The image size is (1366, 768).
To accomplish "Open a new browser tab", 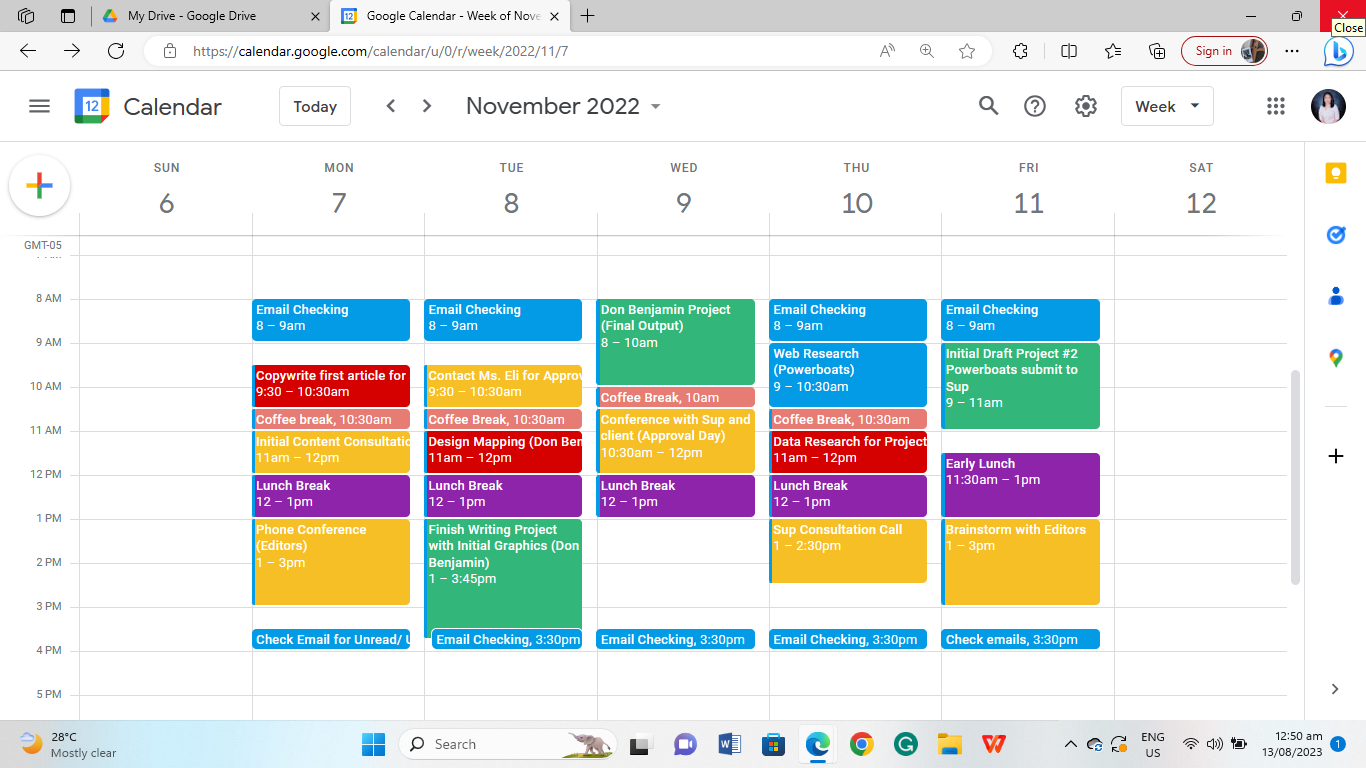I will pyautogui.click(x=588, y=16).
